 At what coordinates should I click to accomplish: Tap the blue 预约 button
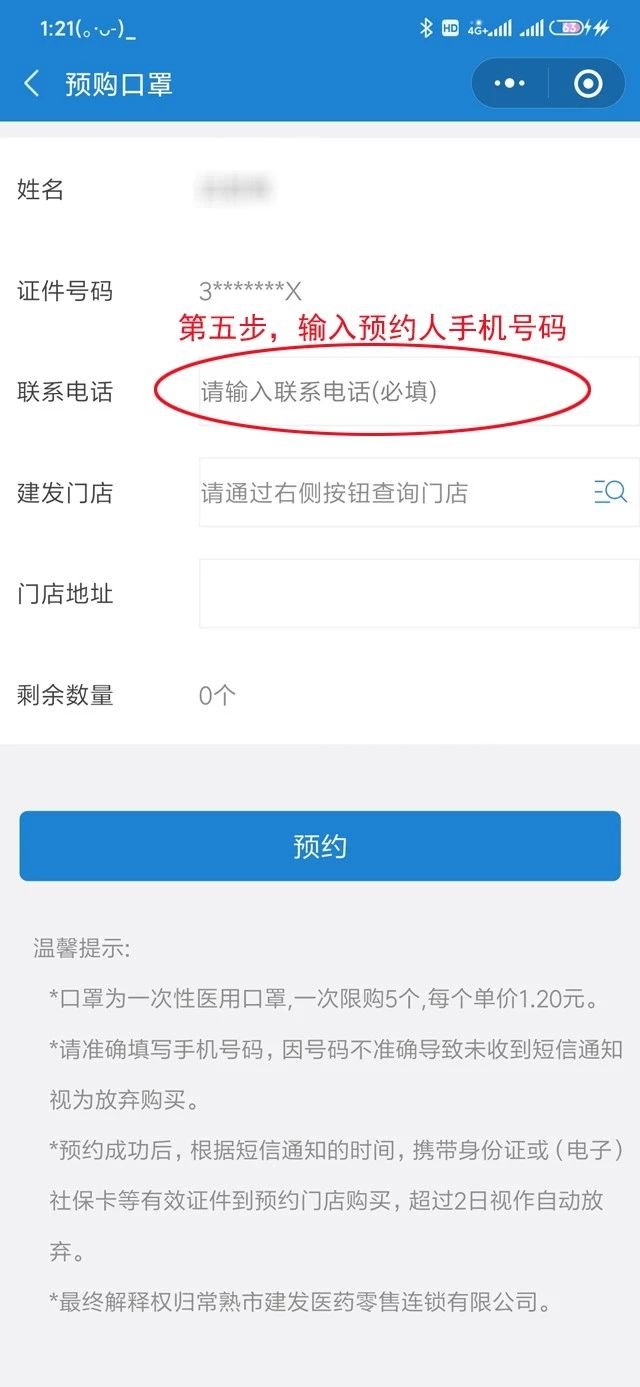pos(320,846)
